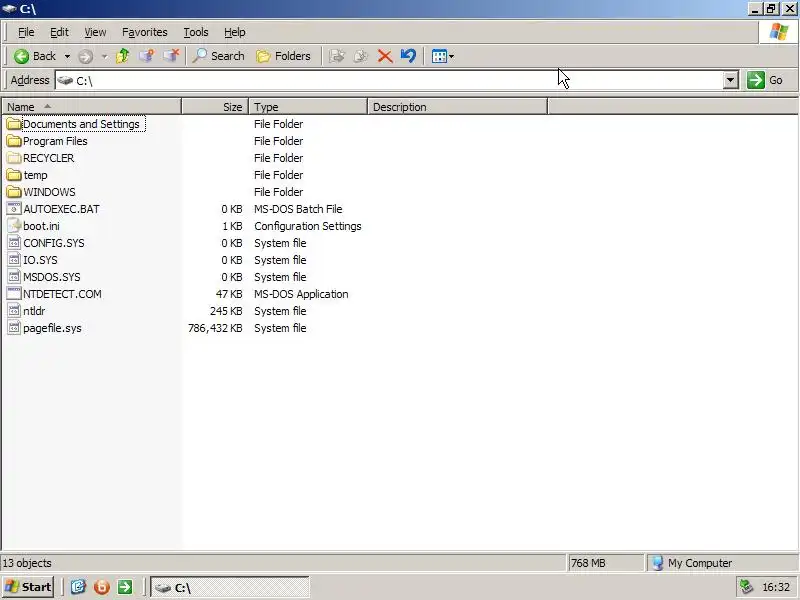The image size is (800, 600).
Task: Open the Favorites menu
Action: coord(144,32)
